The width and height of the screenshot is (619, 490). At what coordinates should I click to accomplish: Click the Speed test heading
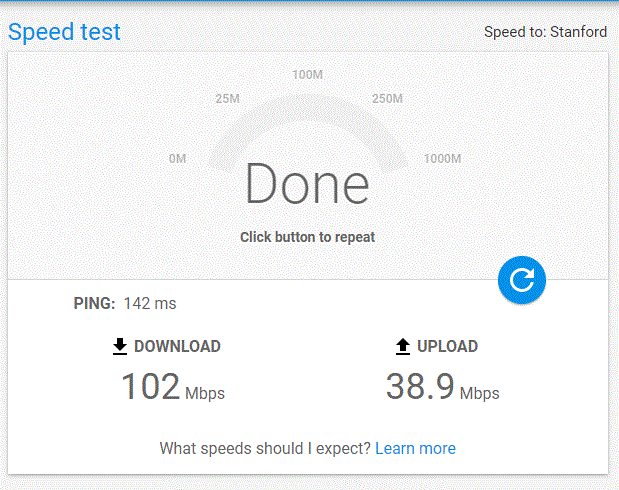tap(64, 31)
